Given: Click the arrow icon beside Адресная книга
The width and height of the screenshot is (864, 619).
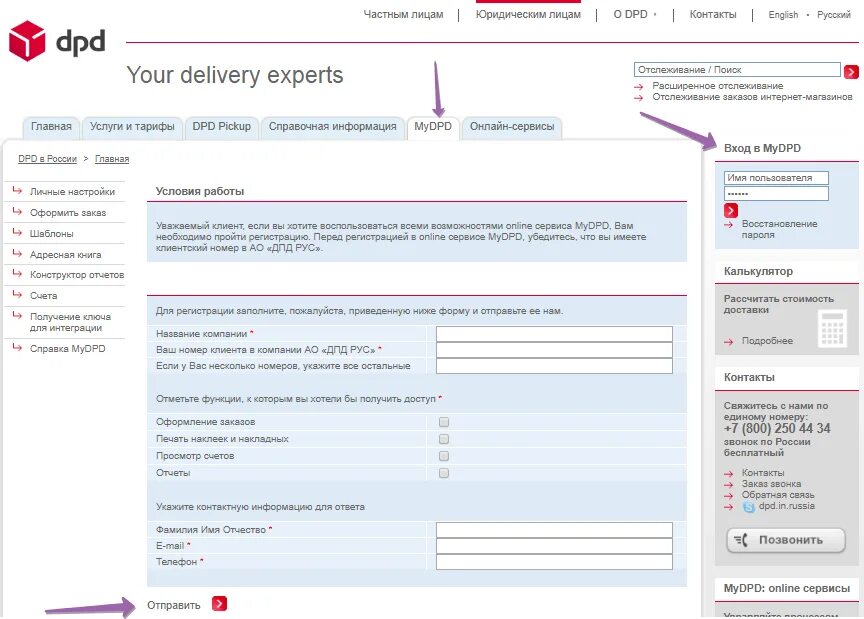Looking at the screenshot, I should pyautogui.click(x=17, y=254).
